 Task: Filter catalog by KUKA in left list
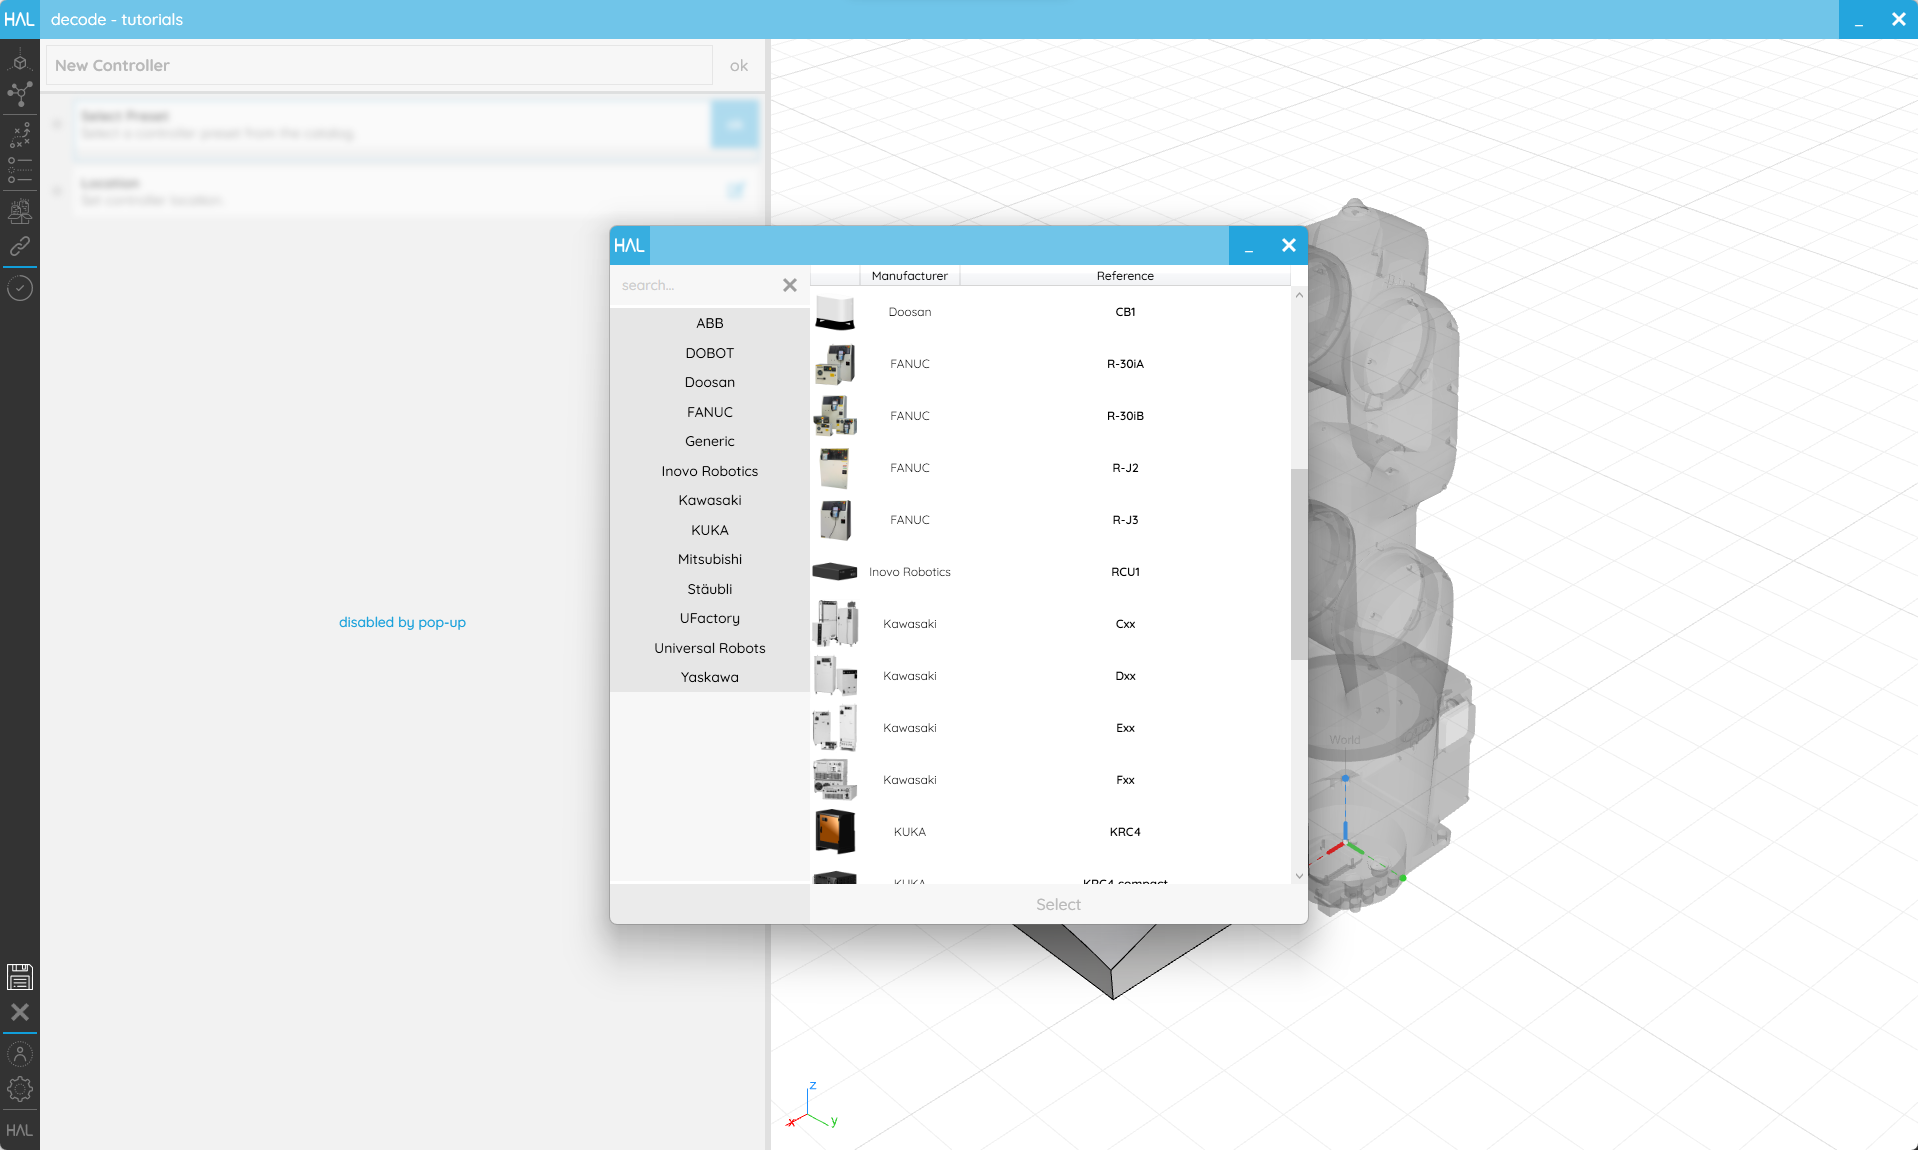[x=710, y=530]
